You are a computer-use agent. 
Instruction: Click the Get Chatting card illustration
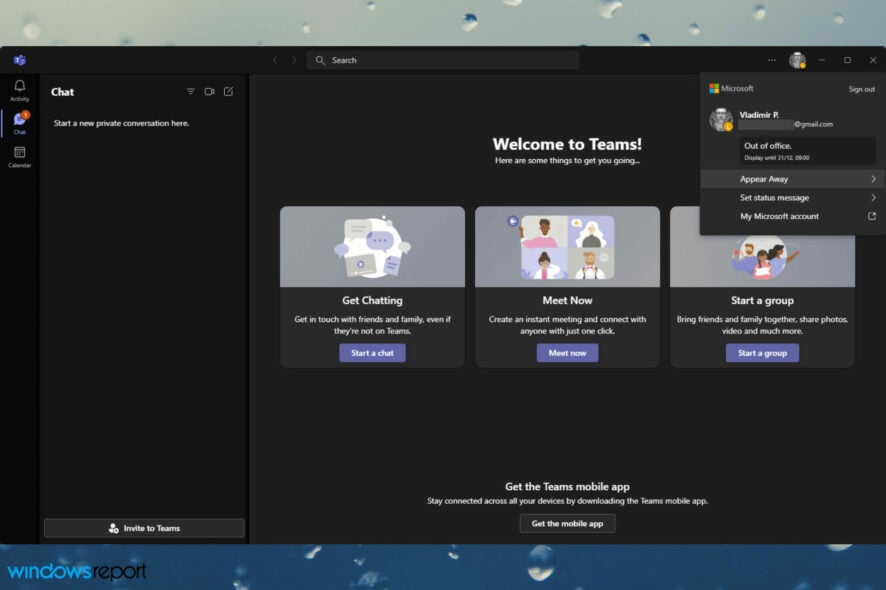pyautogui.click(x=372, y=246)
